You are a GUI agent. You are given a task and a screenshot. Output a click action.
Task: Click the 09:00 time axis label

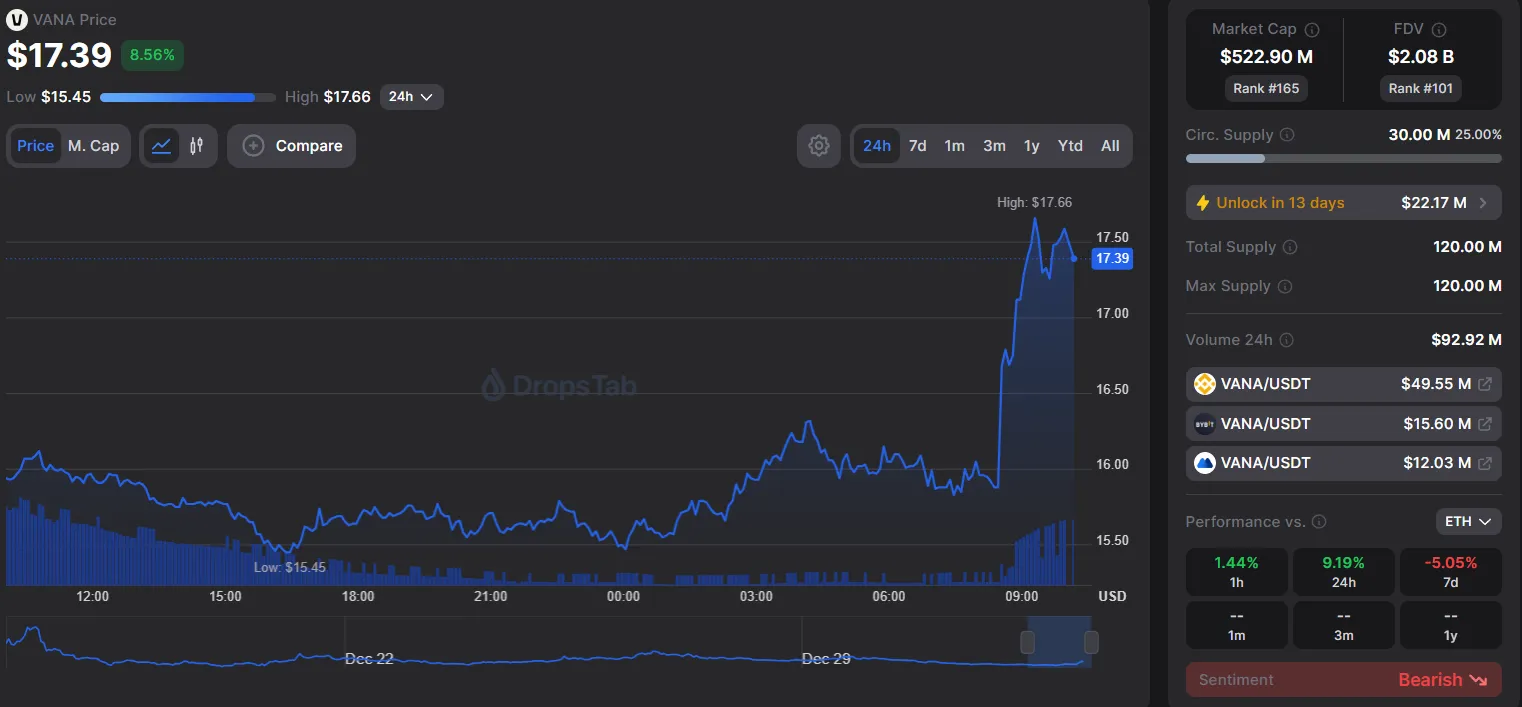point(1021,596)
